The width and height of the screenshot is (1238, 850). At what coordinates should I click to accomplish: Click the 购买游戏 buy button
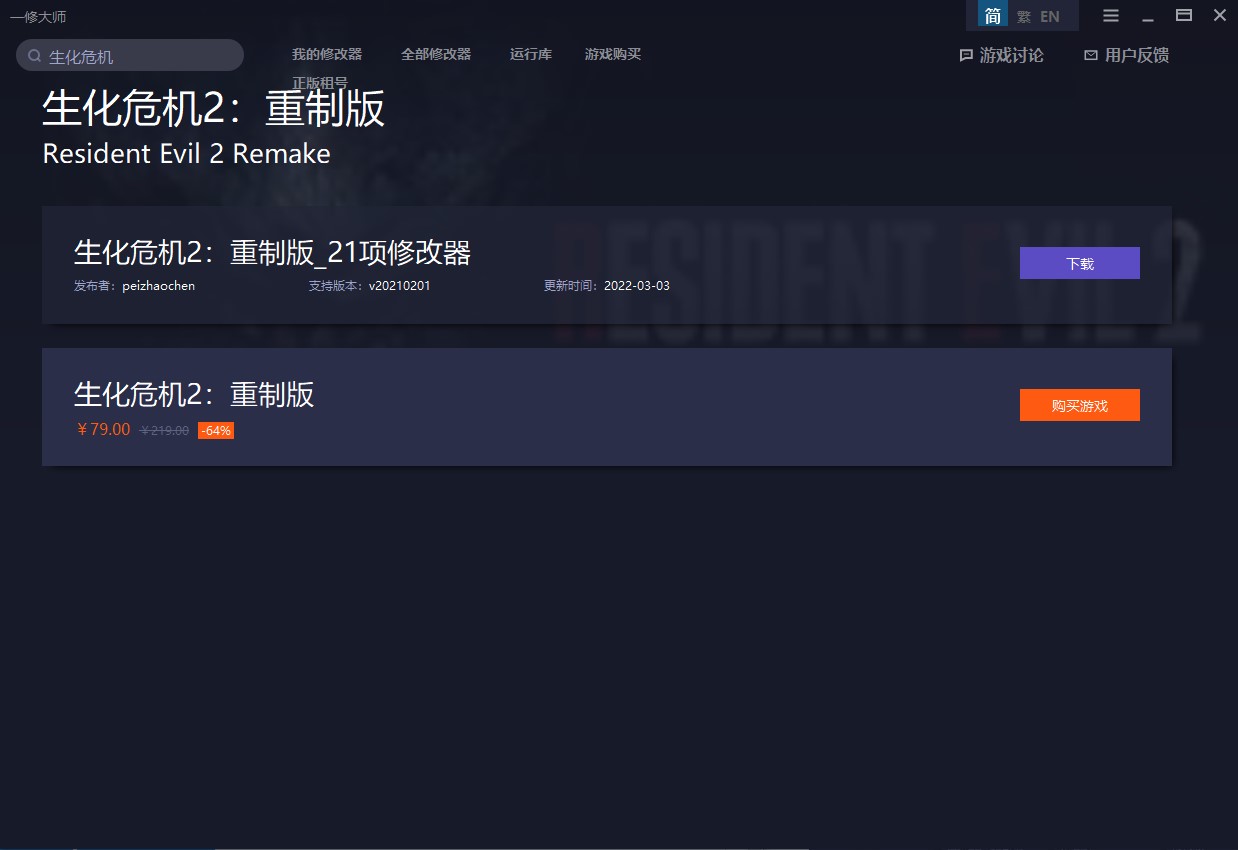[x=1080, y=405]
